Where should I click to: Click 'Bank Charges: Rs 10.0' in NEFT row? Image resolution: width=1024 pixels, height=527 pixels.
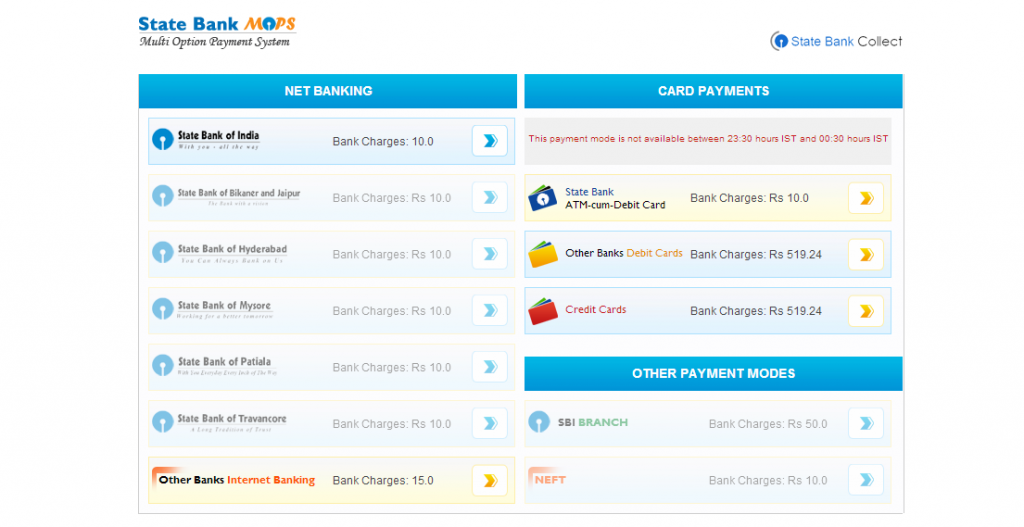(768, 481)
